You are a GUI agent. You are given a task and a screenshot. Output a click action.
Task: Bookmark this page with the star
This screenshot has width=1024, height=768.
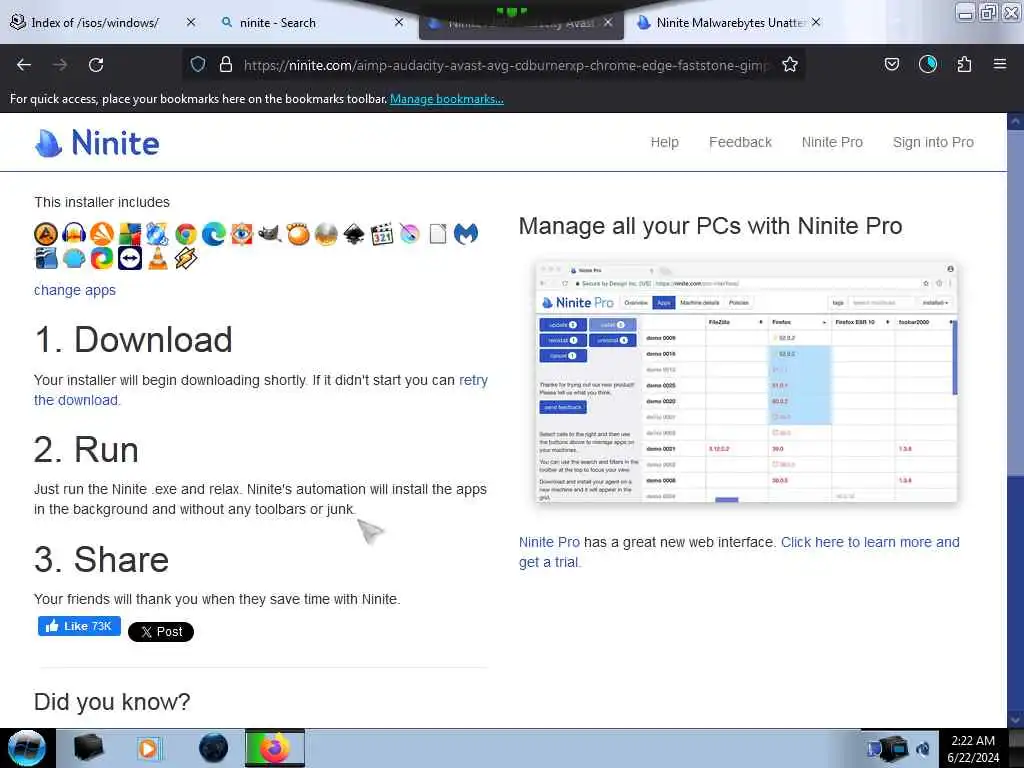tap(790, 65)
